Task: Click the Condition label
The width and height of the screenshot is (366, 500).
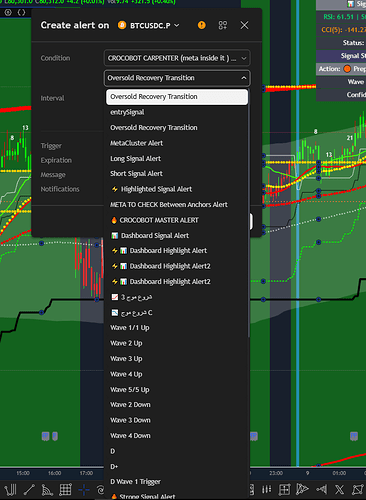Action: click(55, 58)
